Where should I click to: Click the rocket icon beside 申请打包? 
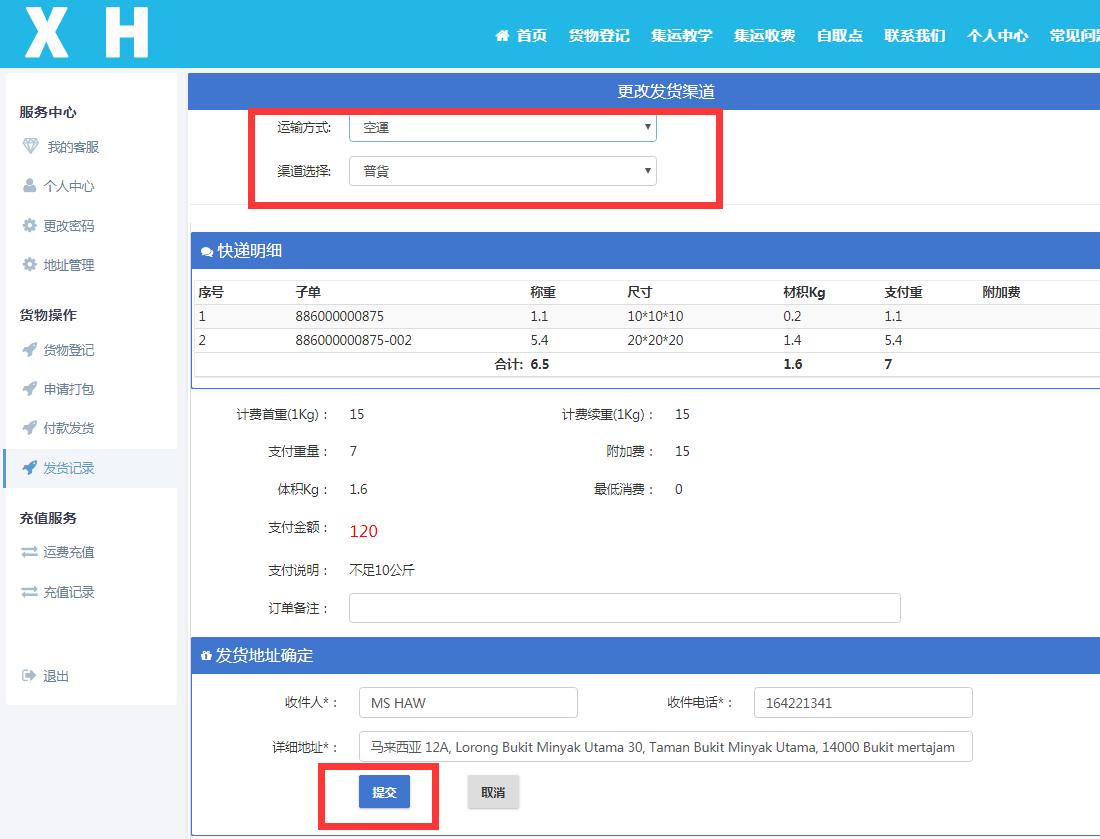[30, 389]
